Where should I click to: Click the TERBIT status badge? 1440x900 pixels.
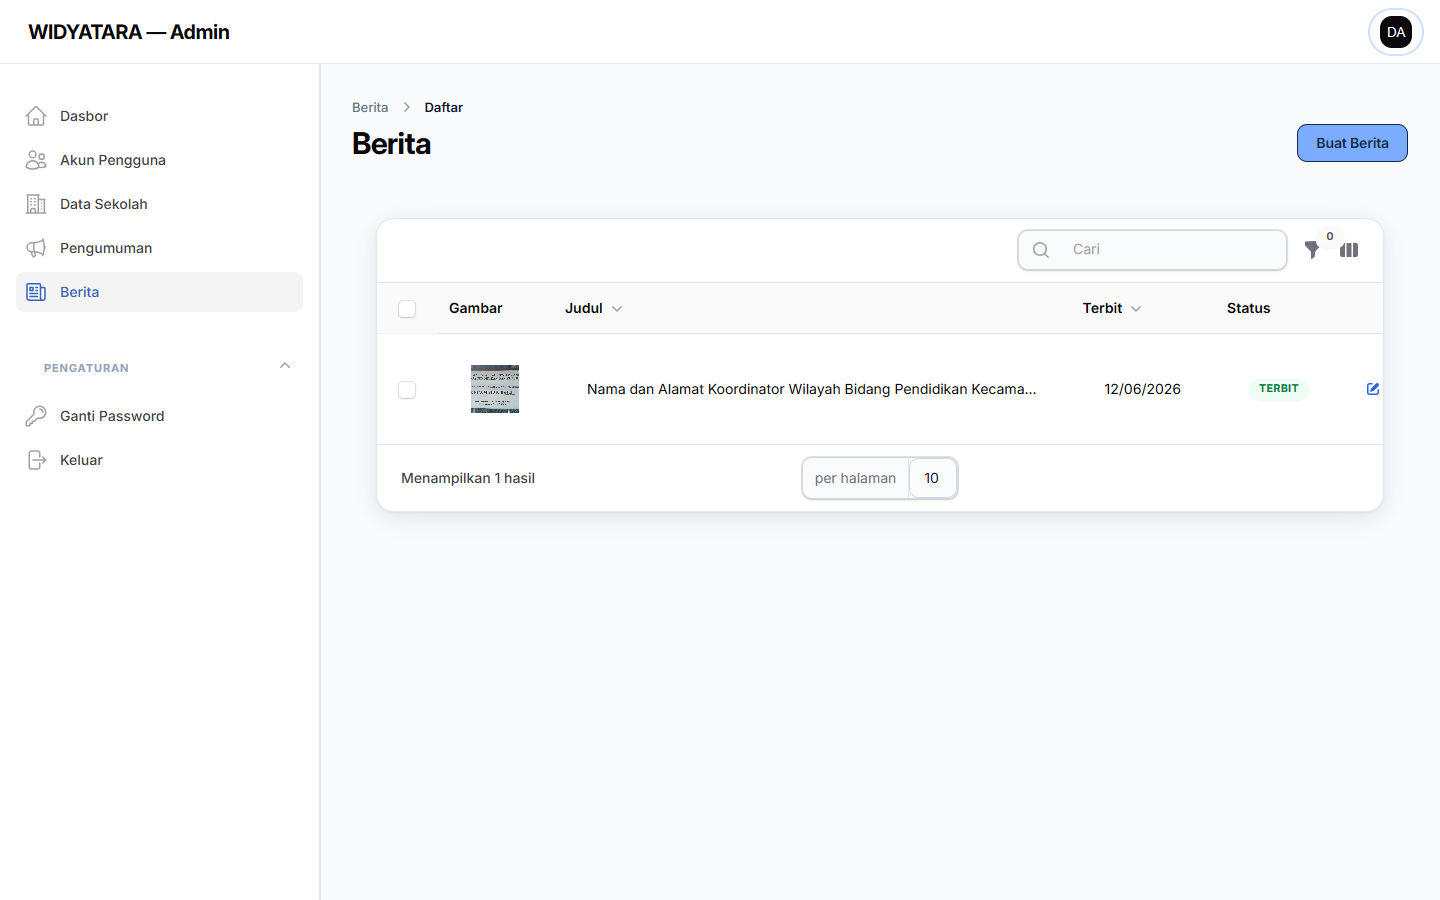coord(1279,389)
